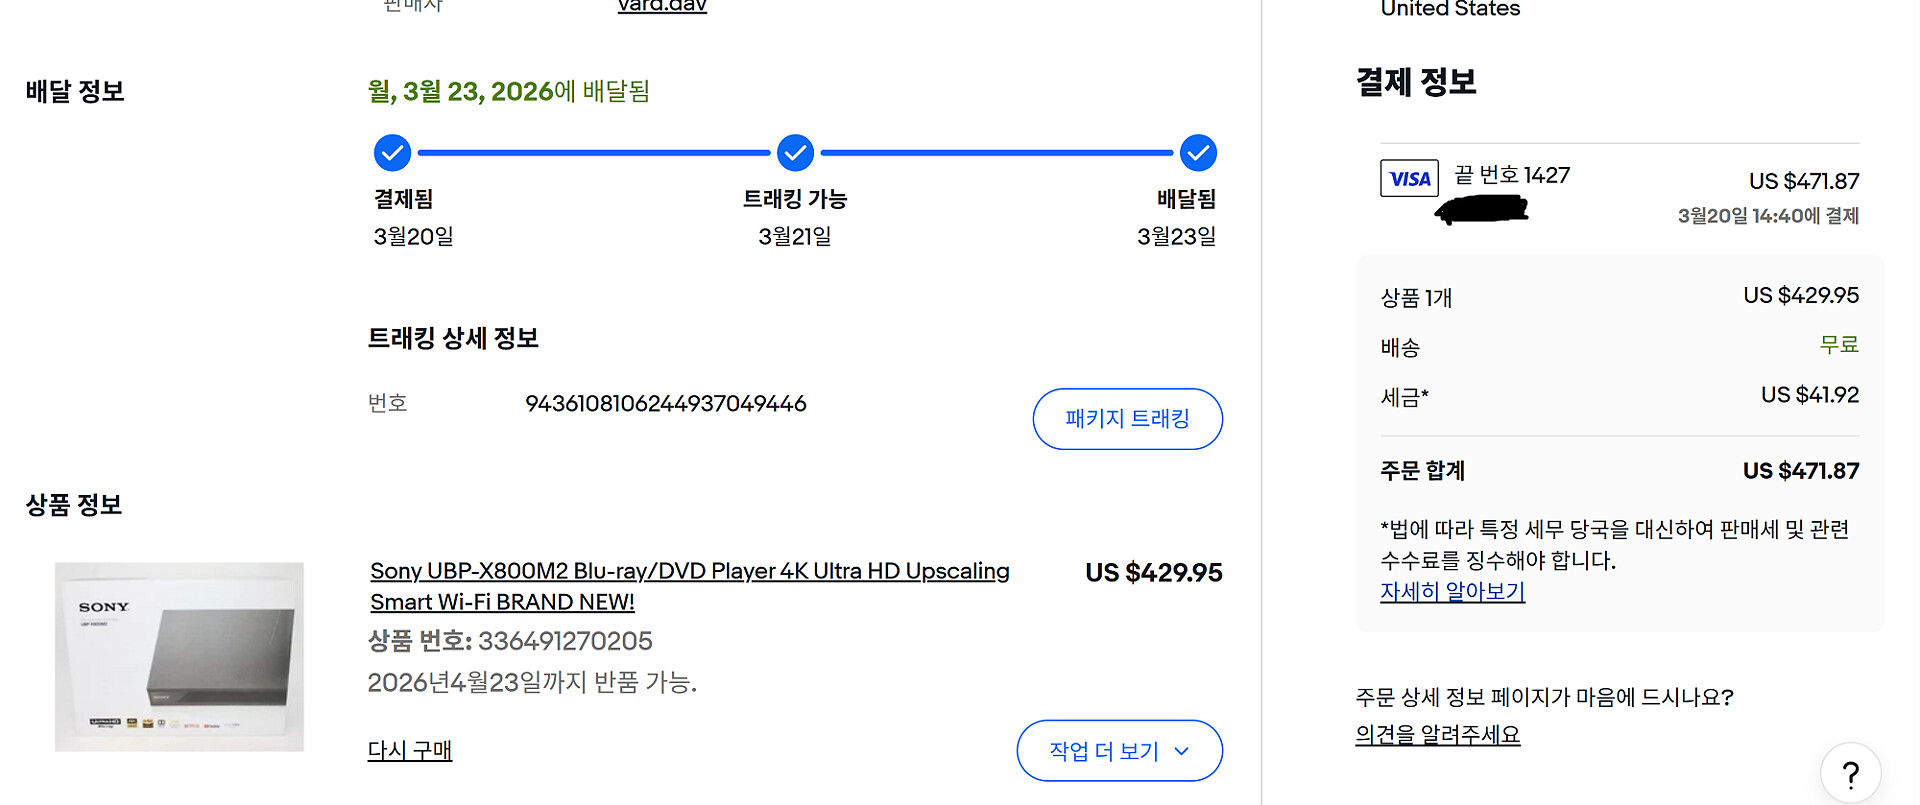Click the 패키지 트래킹 button
Viewport: 1920px width, 805px height.
[x=1127, y=419]
